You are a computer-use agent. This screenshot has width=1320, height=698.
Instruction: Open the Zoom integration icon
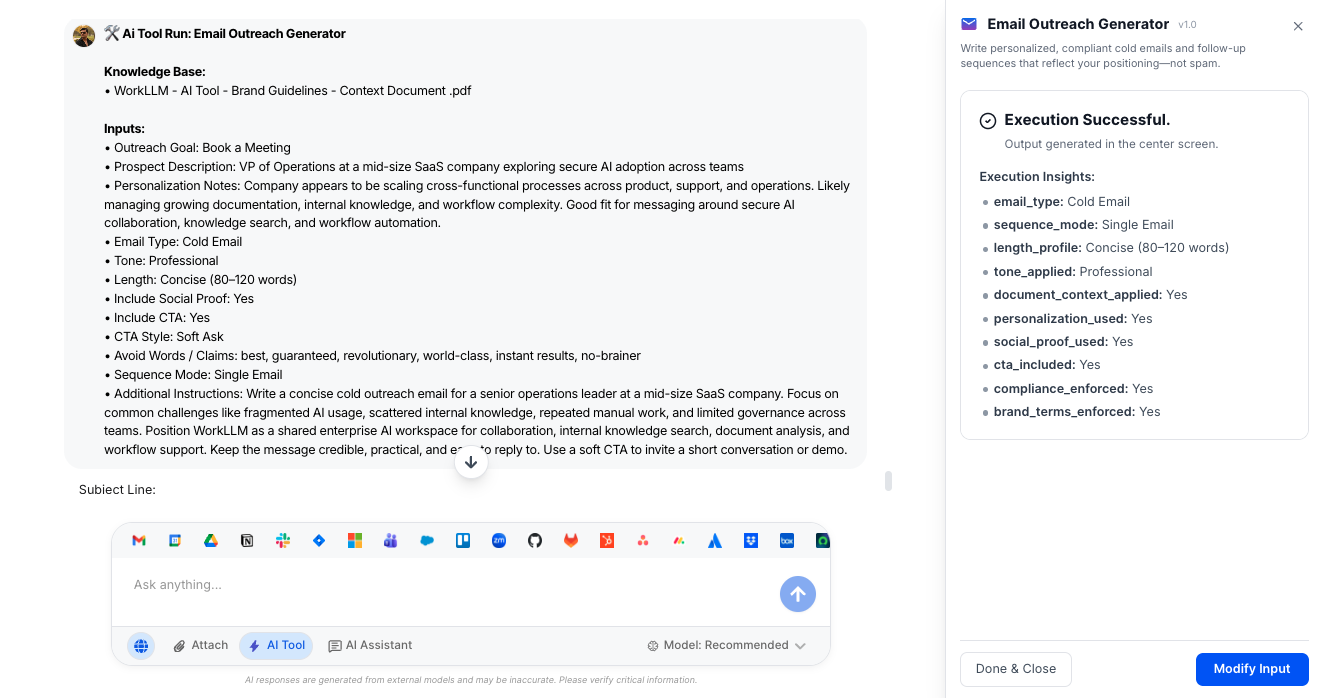pyautogui.click(x=499, y=540)
